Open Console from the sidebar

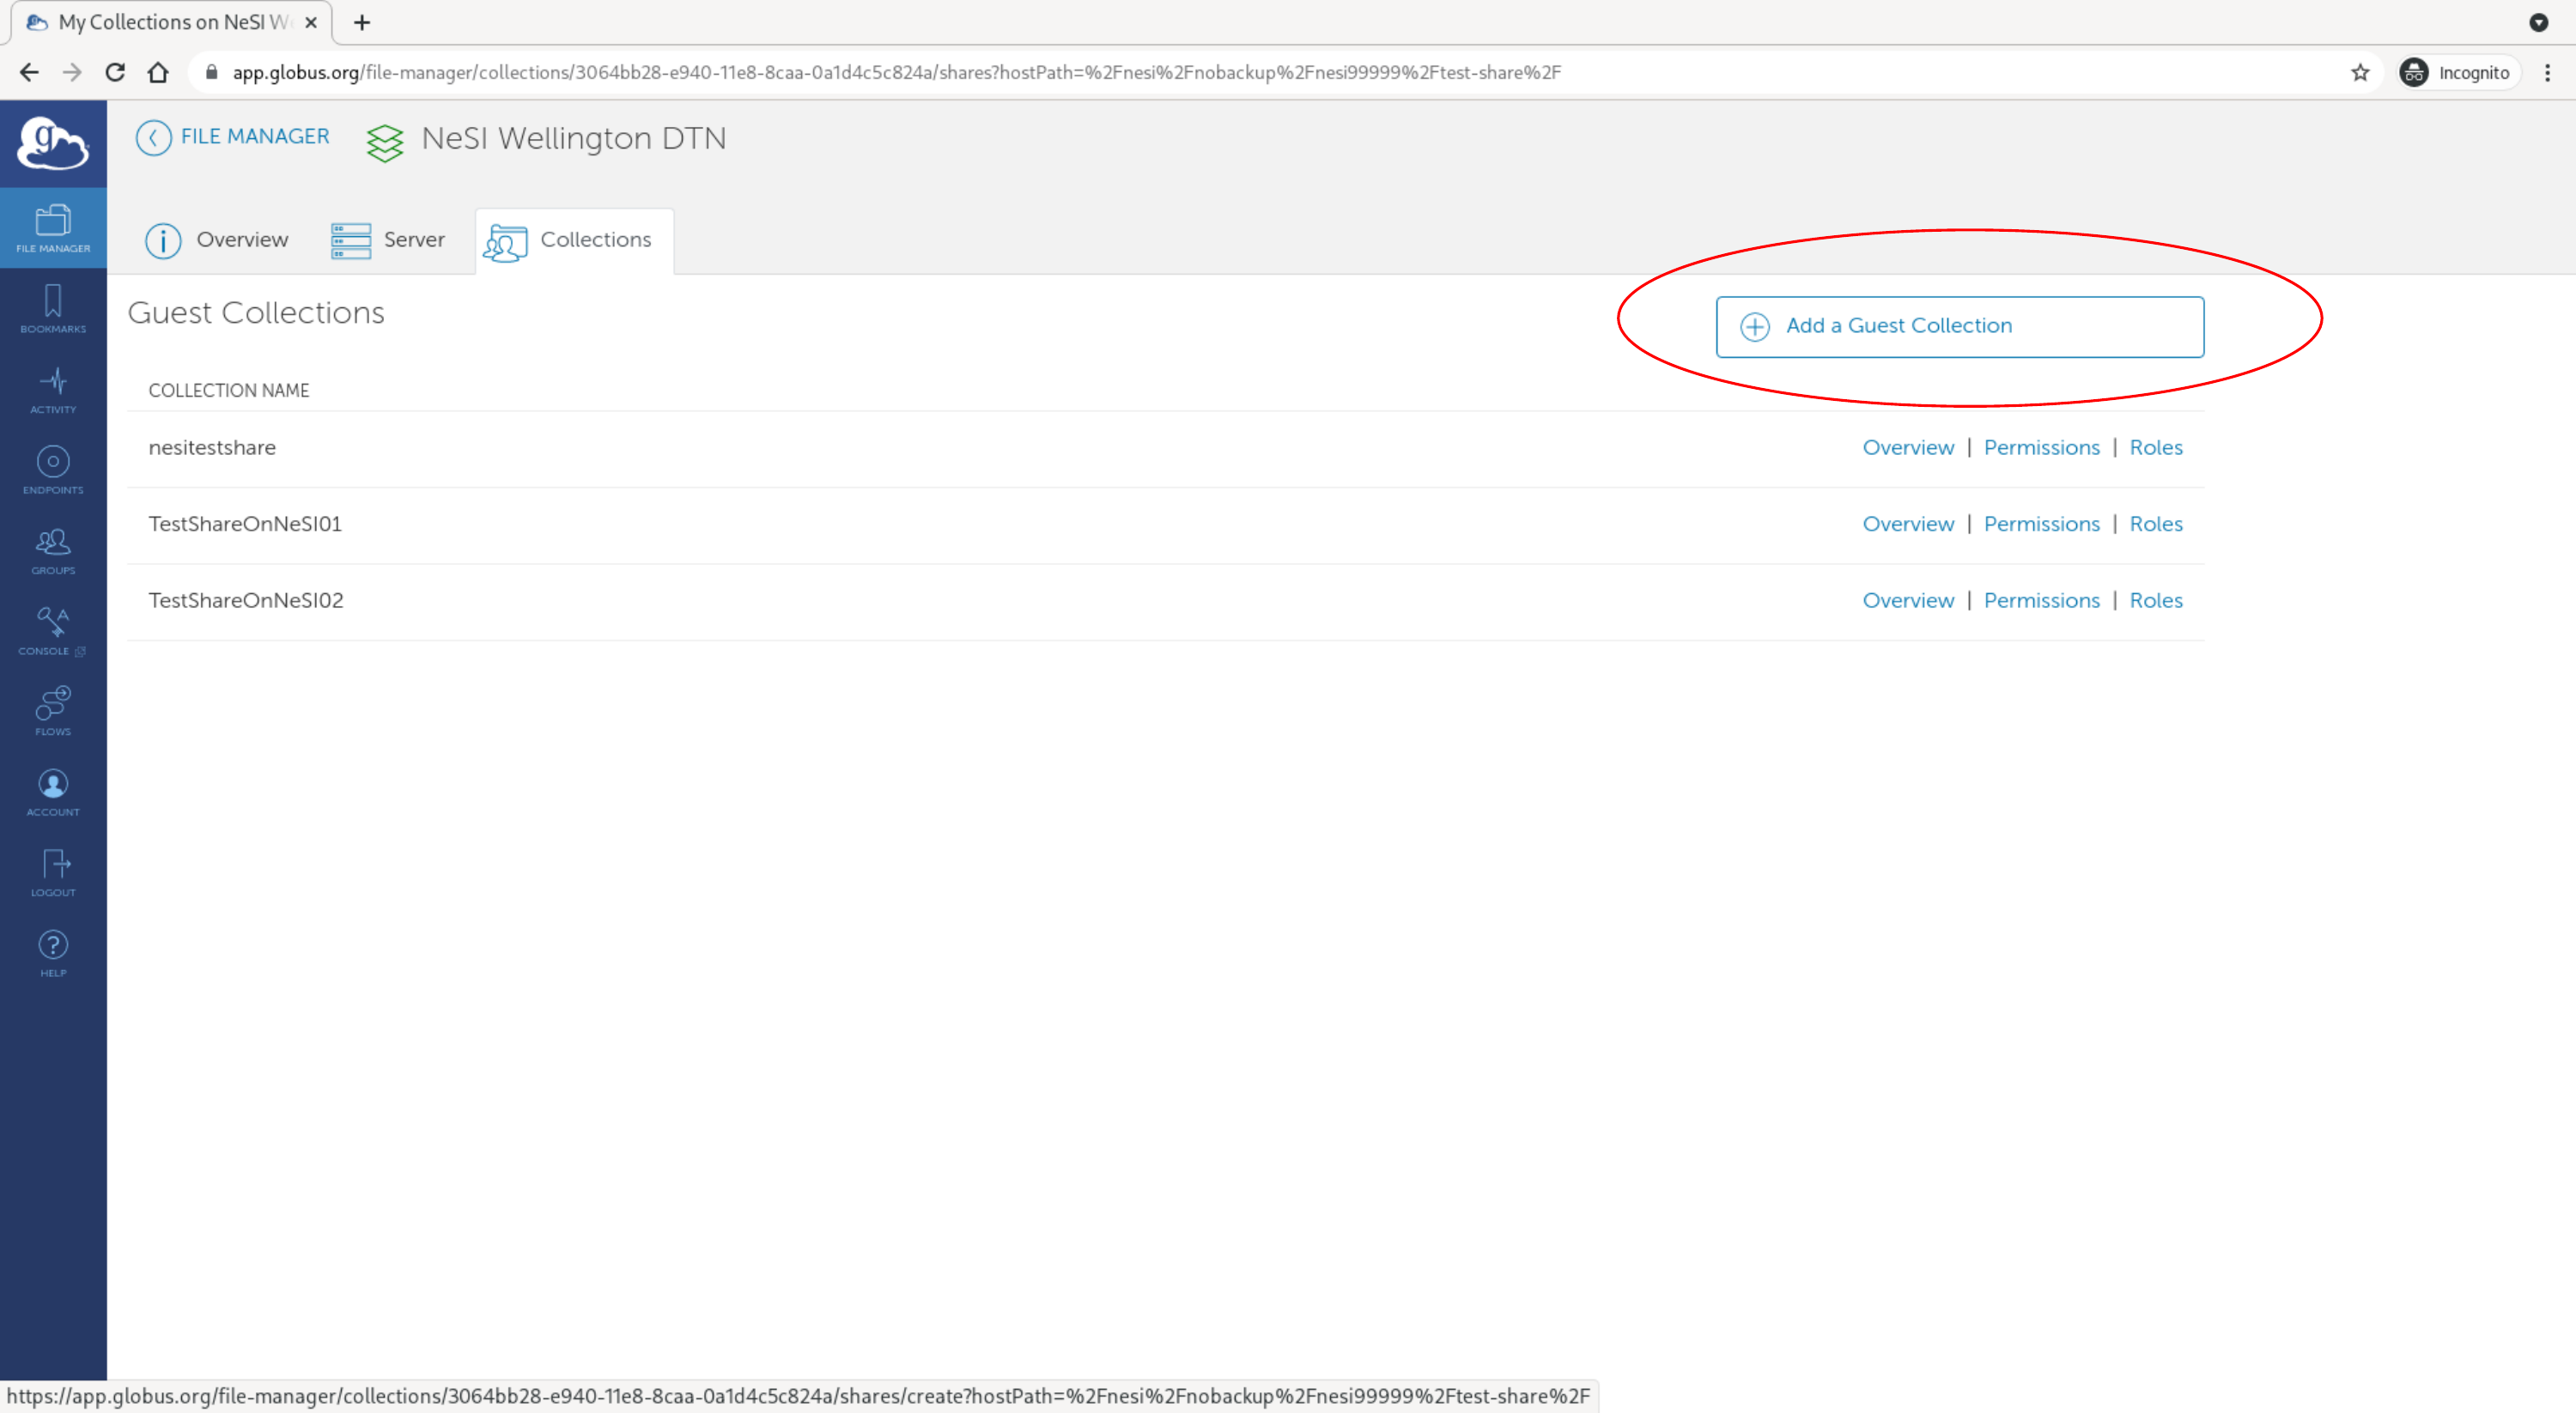pos(53,630)
